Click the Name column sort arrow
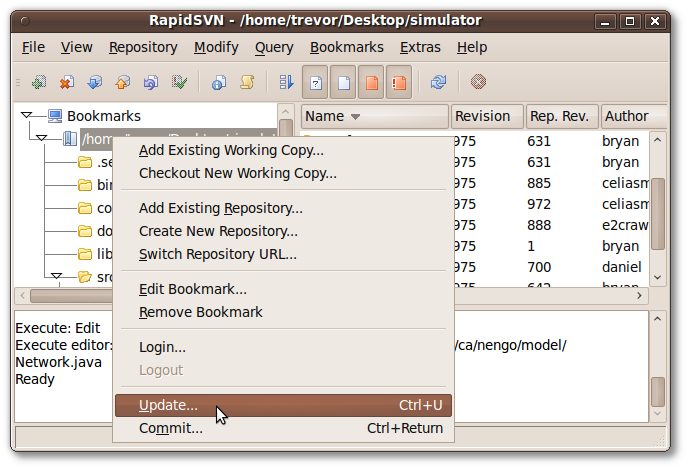Image resolution: width=688 pixels, height=469 pixels. click(x=355, y=117)
